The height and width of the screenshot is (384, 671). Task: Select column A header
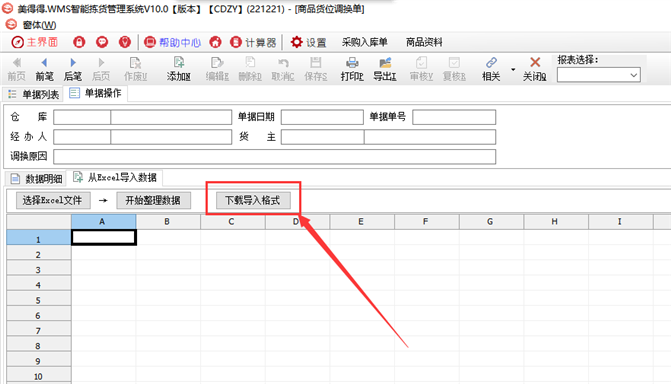tap(104, 222)
